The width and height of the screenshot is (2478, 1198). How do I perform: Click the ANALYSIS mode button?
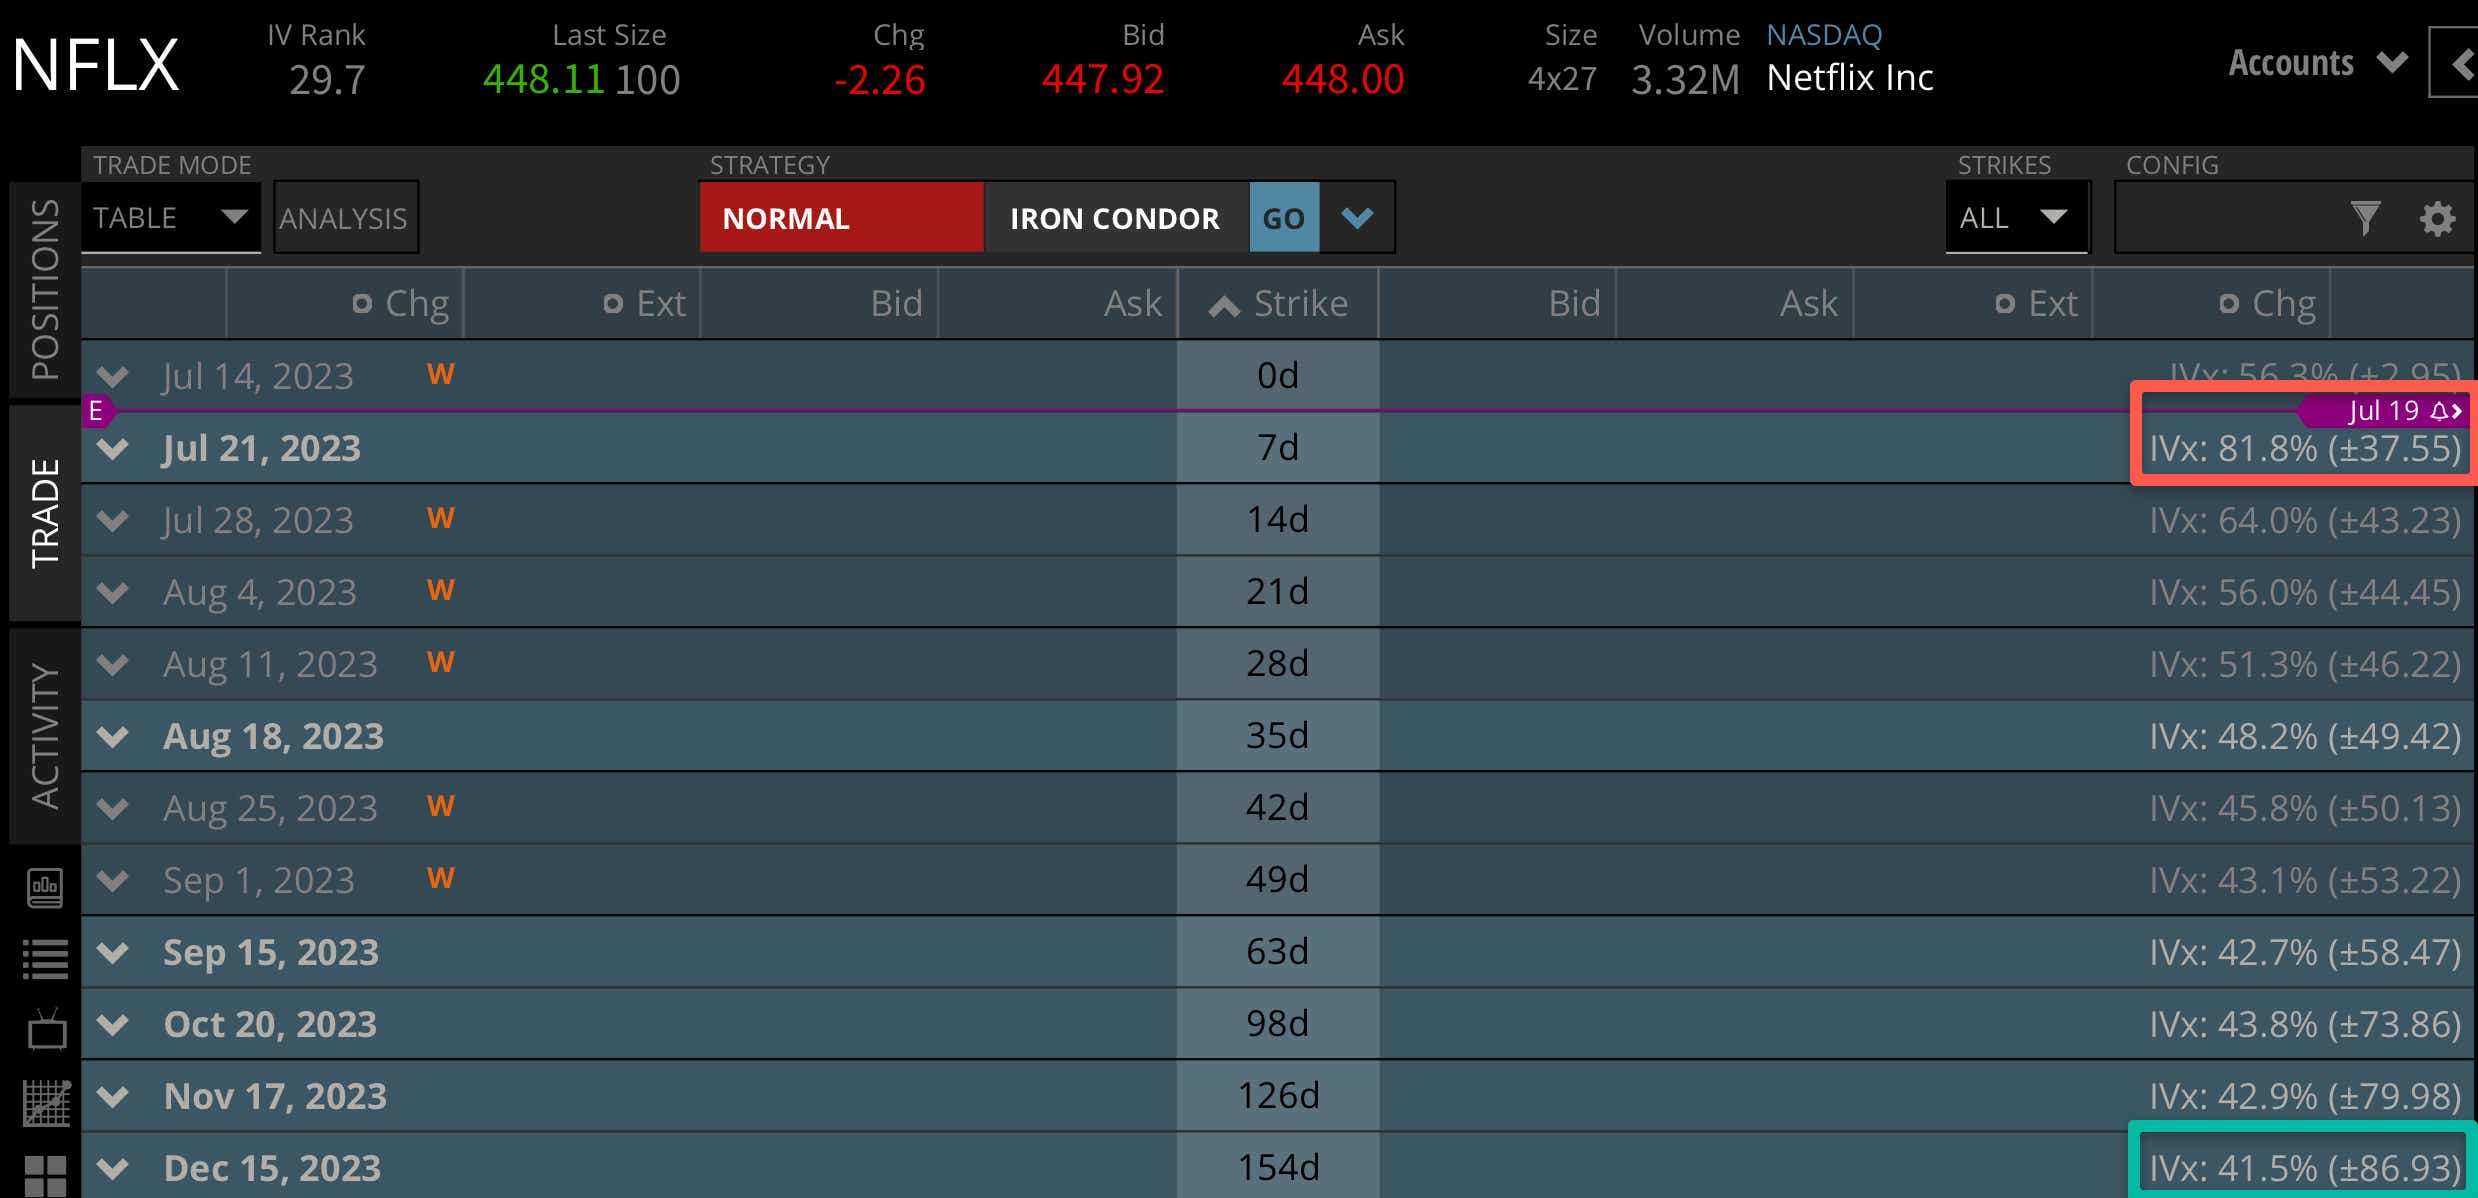pos(344,217)
